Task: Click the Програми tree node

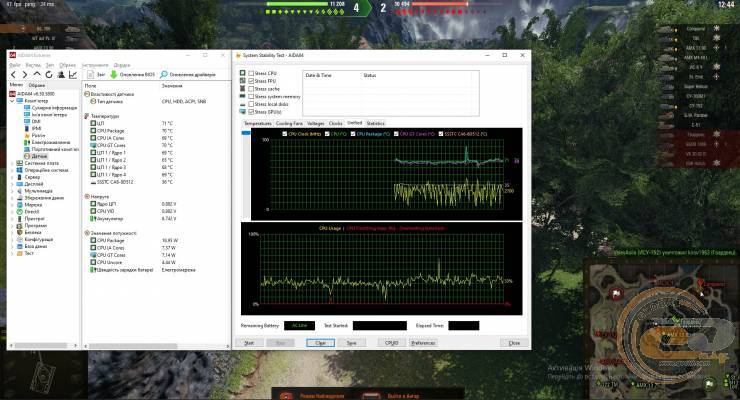Action: [32, 225]
